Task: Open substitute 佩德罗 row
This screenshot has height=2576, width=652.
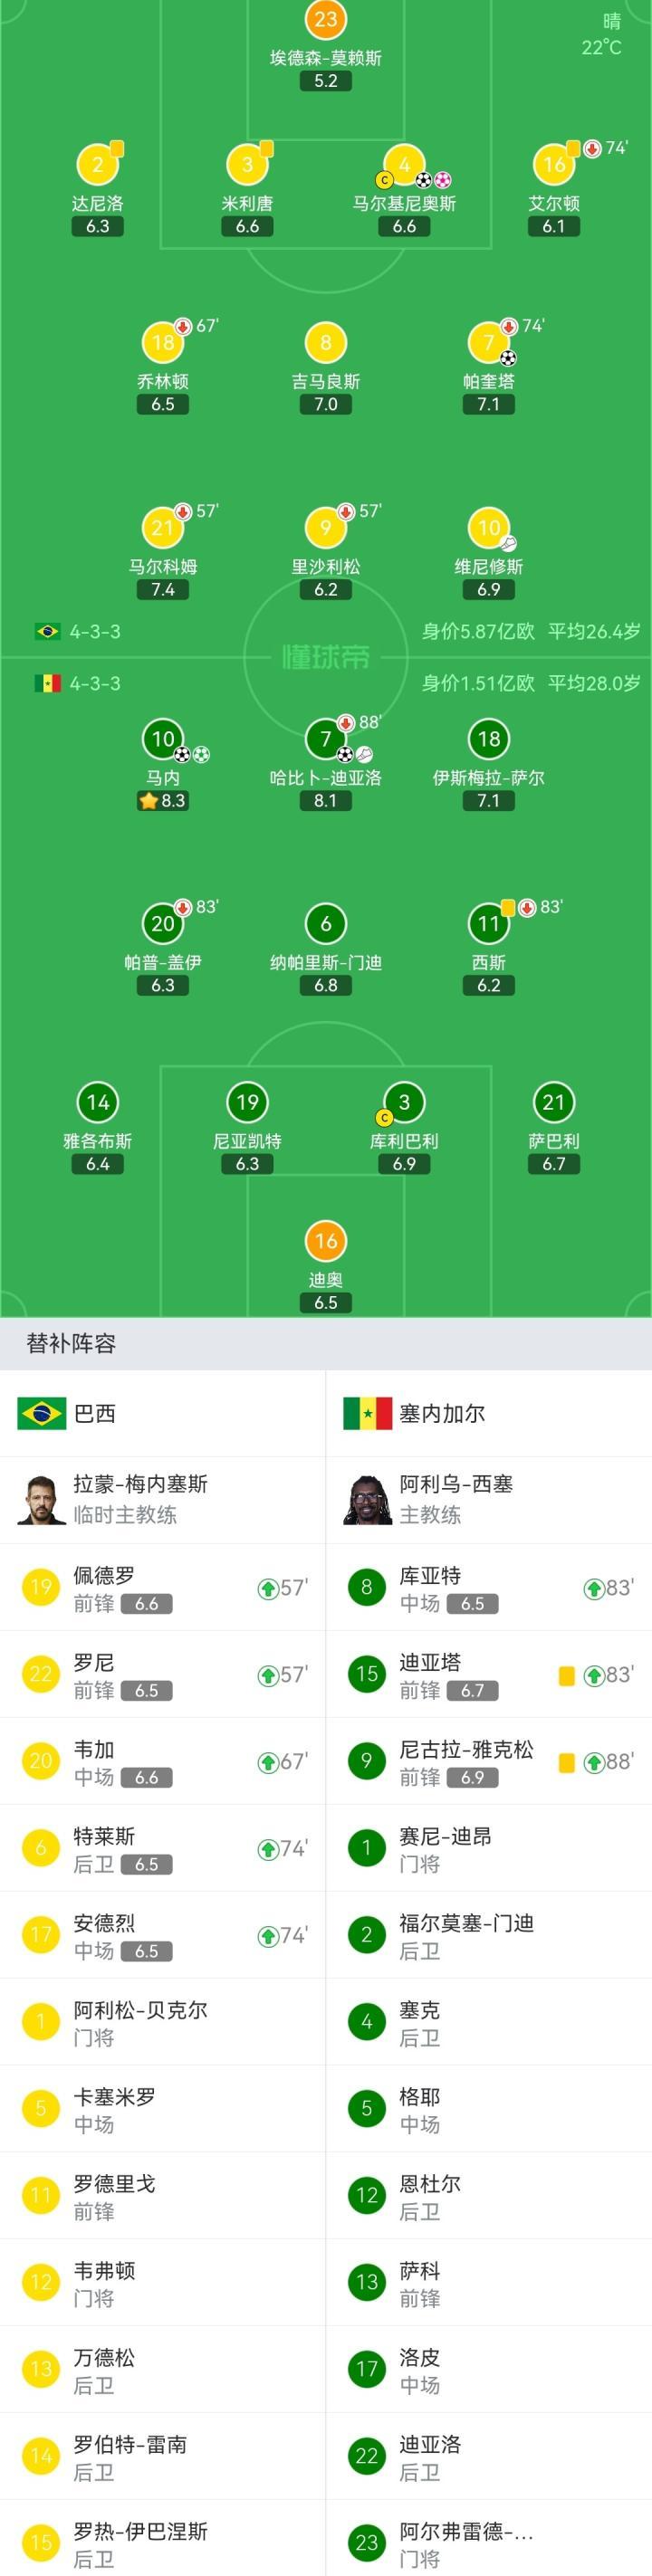Action: 163,1588
